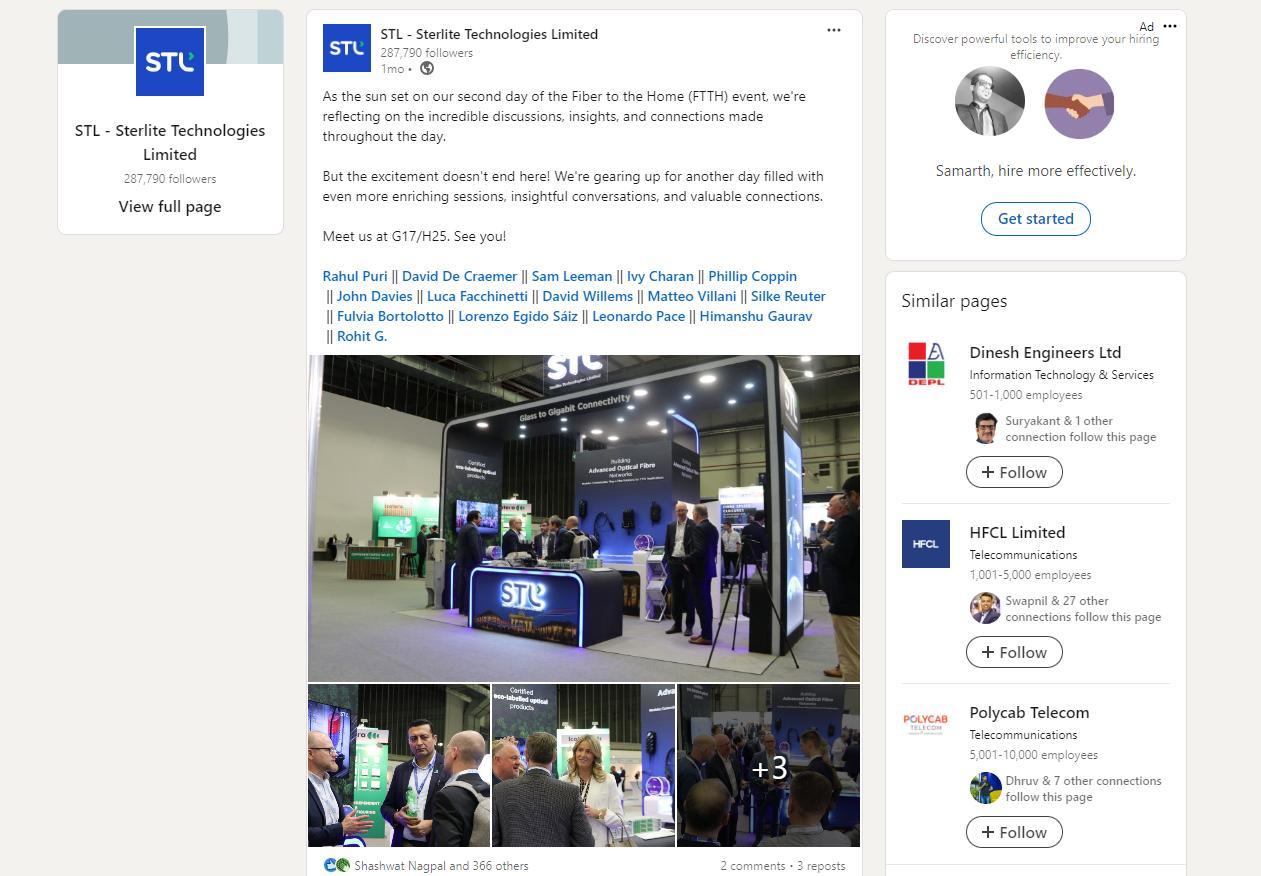The height and width of the screenshot is (876, 1261).
Task: Open HFCL Limited page name
Action: coord(1017,532)
